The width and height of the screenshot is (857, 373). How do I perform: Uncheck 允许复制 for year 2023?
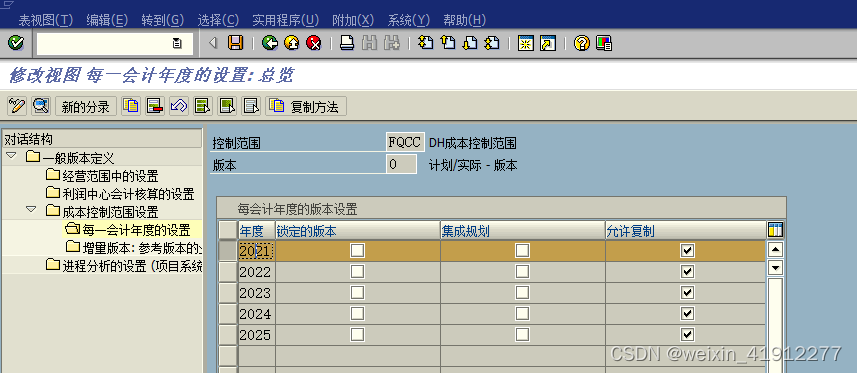click(x=688, y=293)
